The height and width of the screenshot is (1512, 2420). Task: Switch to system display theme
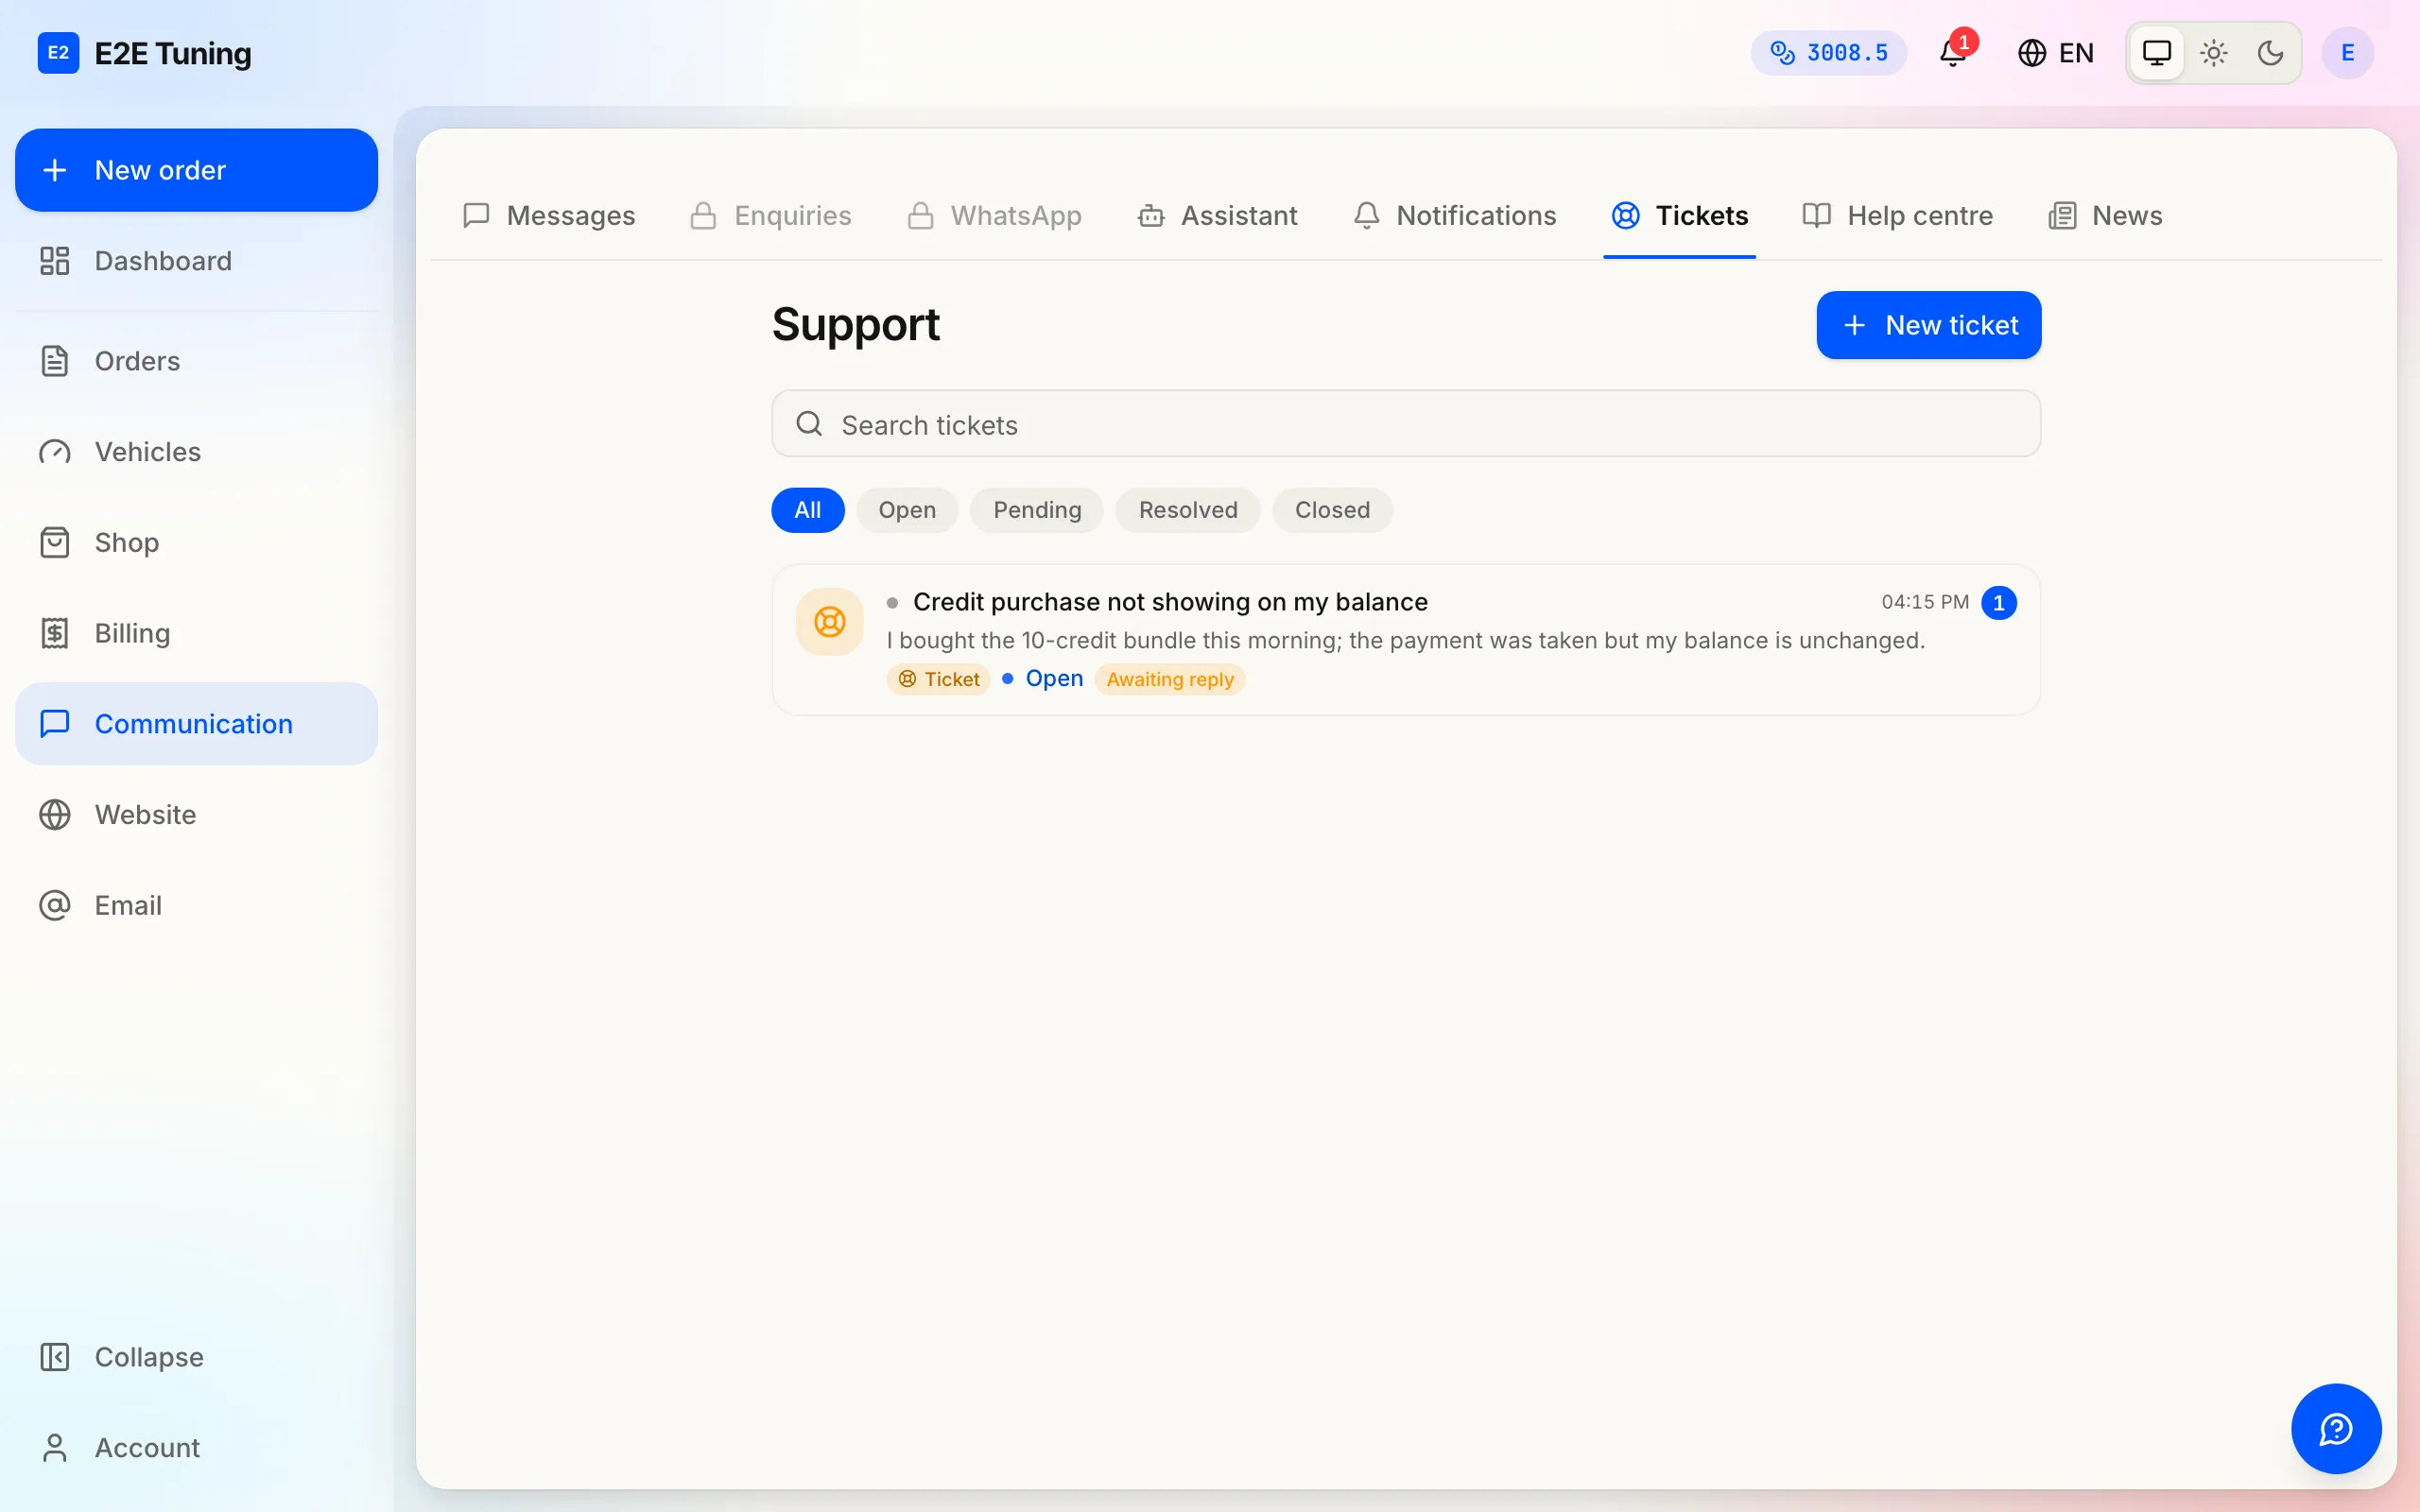click(x=2156, y=52)
